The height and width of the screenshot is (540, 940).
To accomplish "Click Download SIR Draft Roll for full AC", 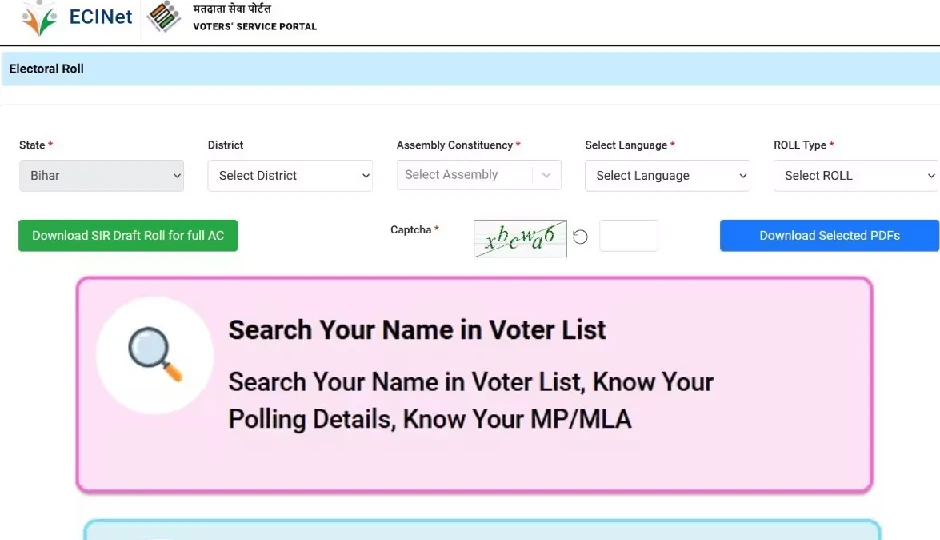I will coord(128,236).
